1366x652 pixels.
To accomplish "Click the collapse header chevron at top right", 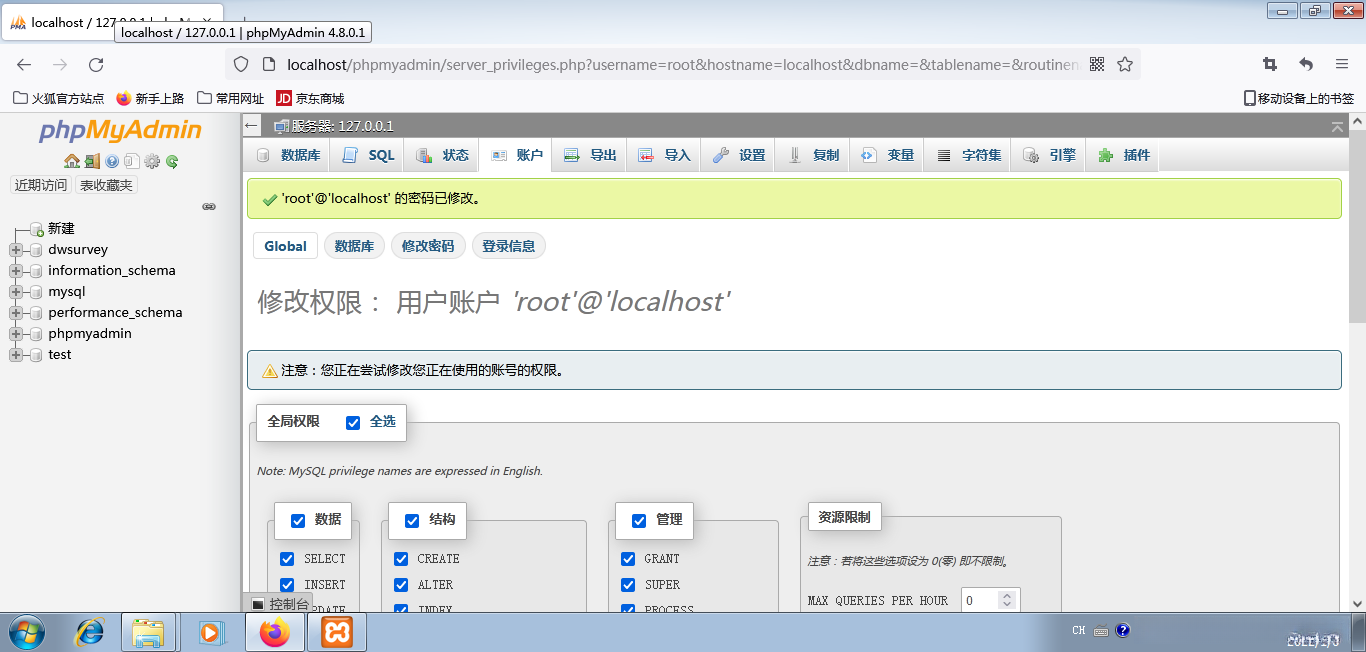I will click(1337, 126).
